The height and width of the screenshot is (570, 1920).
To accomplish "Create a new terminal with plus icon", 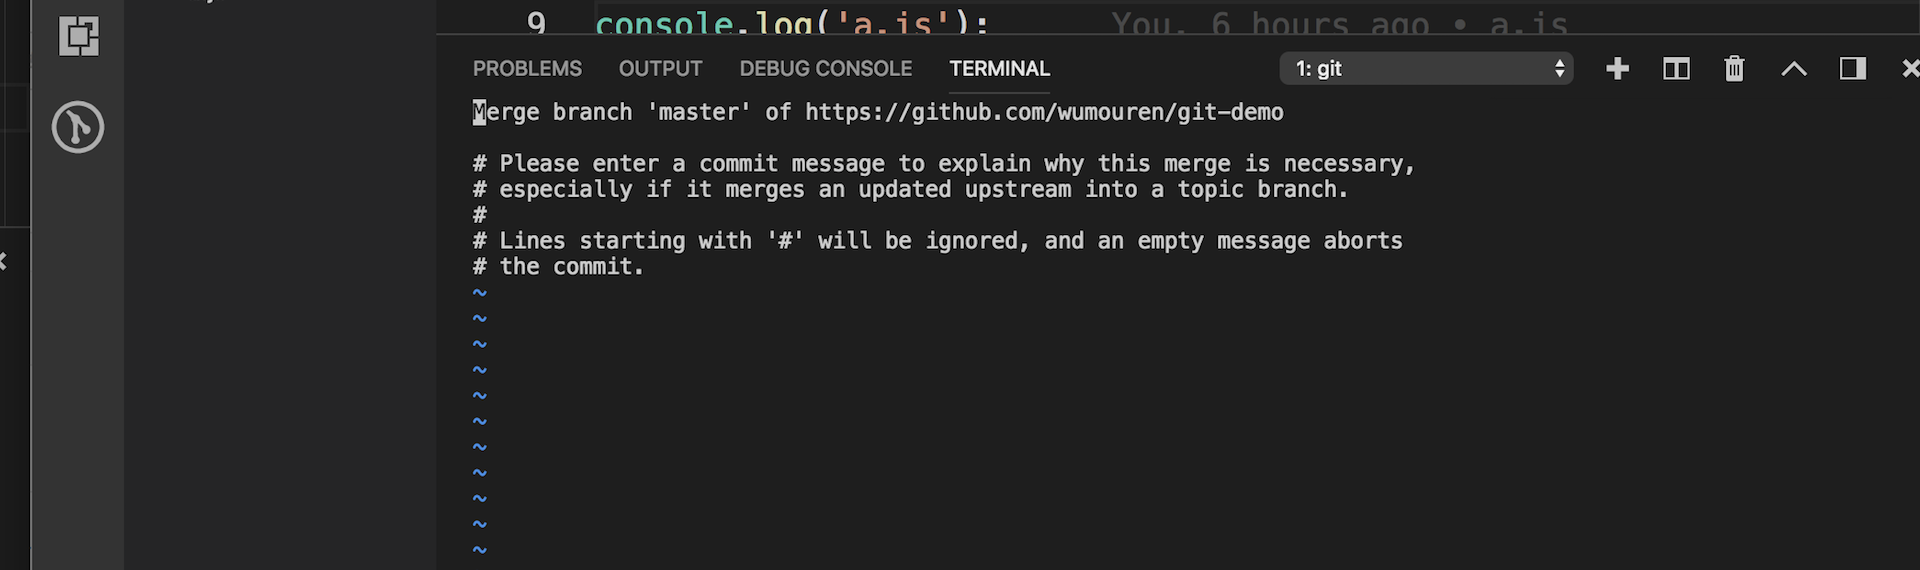I will coord(1617,68).
